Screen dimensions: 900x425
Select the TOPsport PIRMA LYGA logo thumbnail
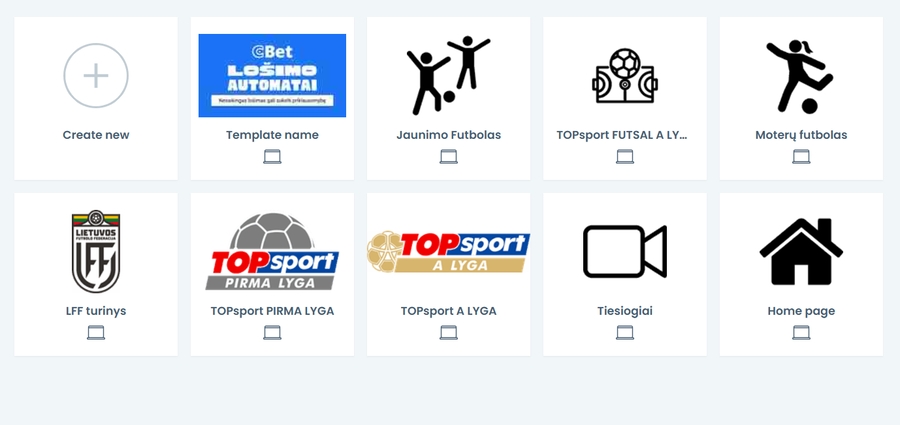coord(272,252)
